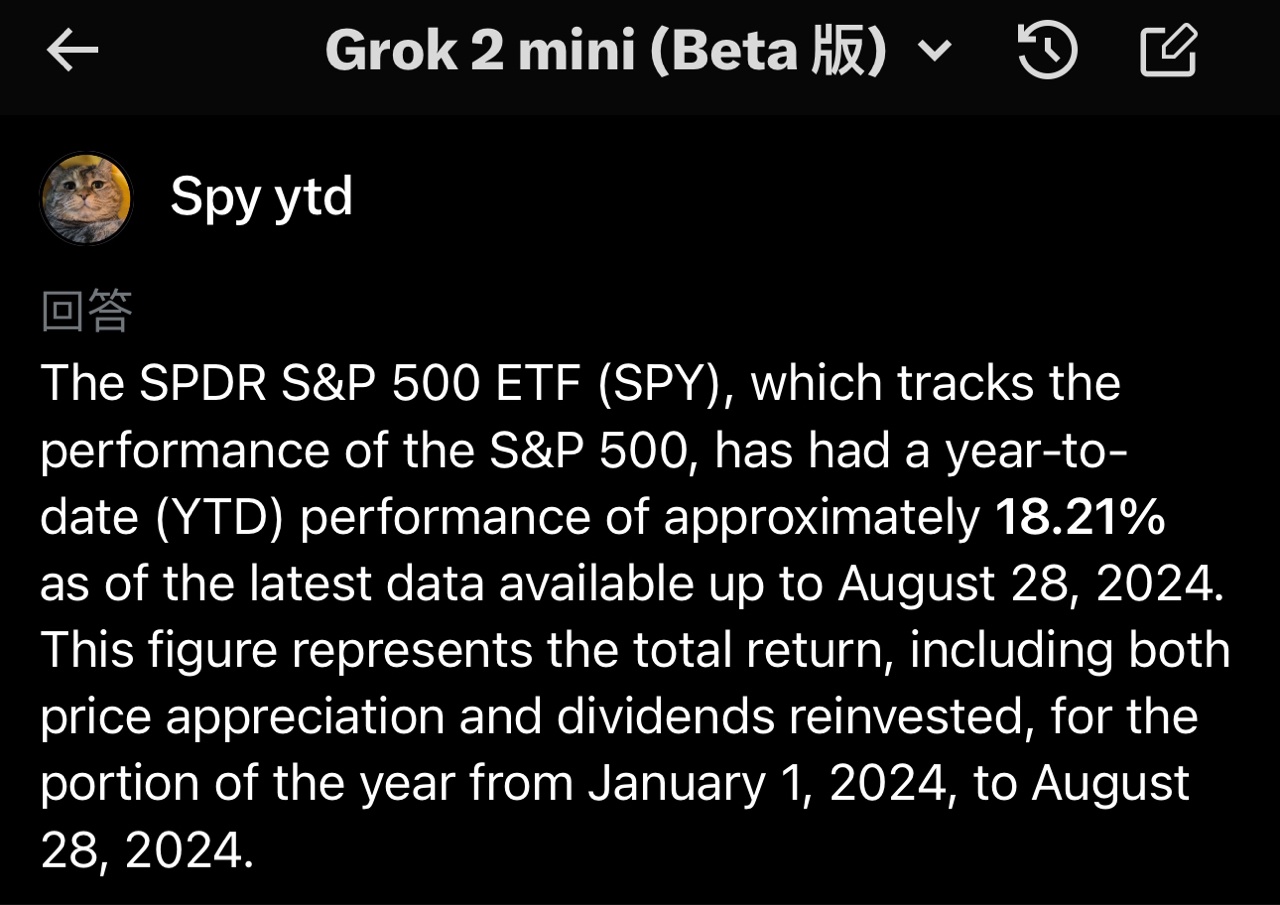Select the "January 1, 2024" date text
This screenshot has width=1280, height=905.
[766, 784]
